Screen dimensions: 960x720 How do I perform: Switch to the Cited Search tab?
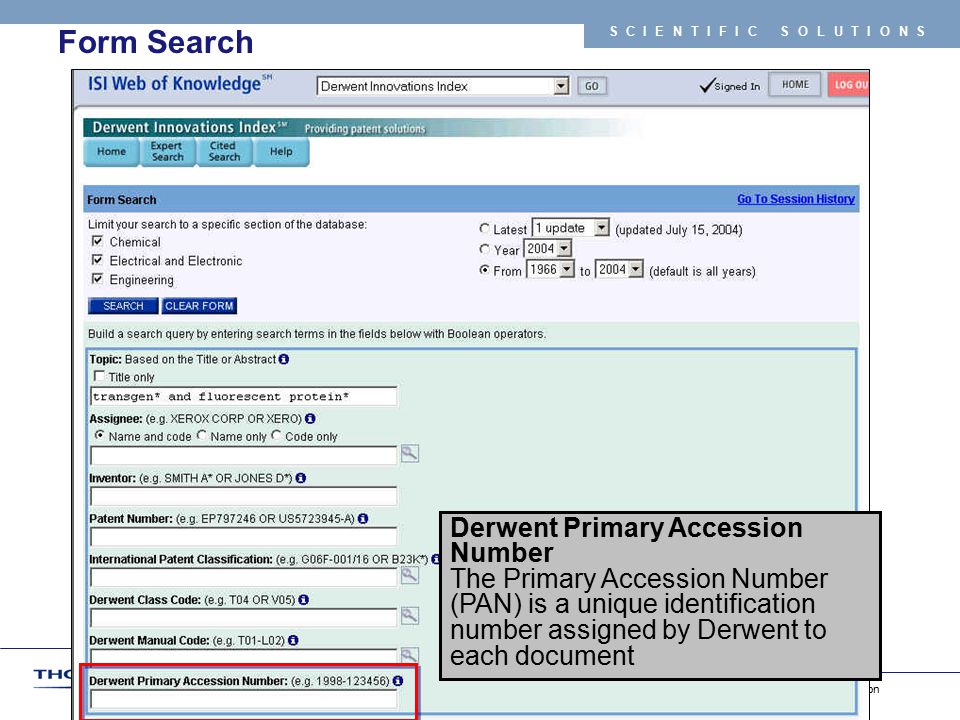(224, 151)
